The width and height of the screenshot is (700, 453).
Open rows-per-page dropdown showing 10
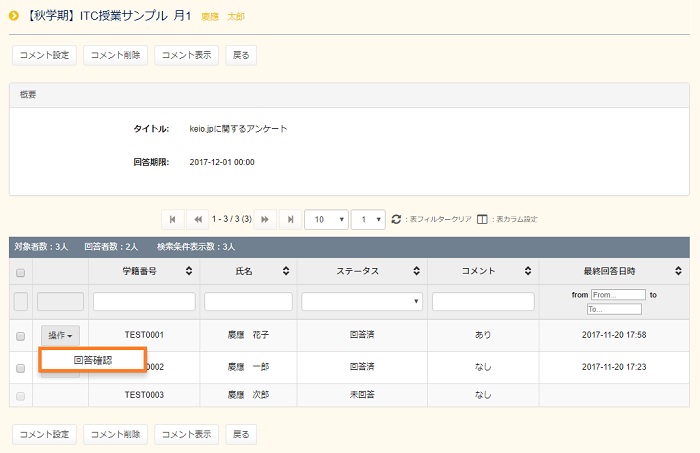tap(327, 219)
